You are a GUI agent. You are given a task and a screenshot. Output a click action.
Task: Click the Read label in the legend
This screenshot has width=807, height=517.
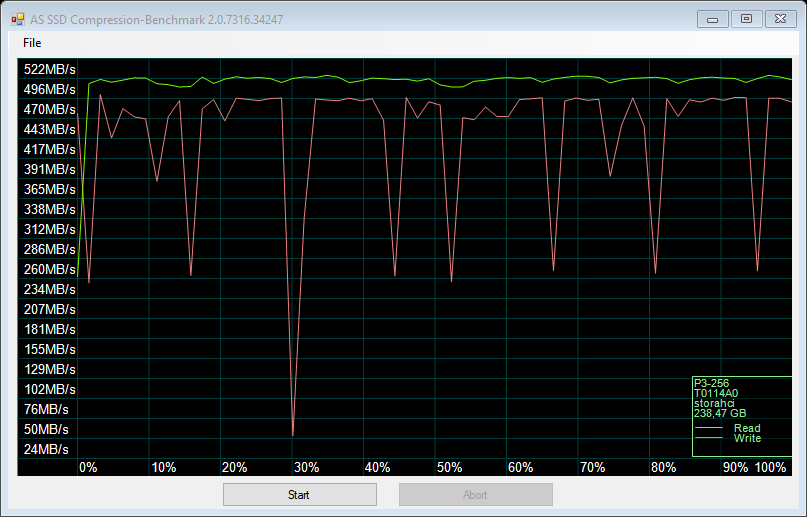[746, 428]
